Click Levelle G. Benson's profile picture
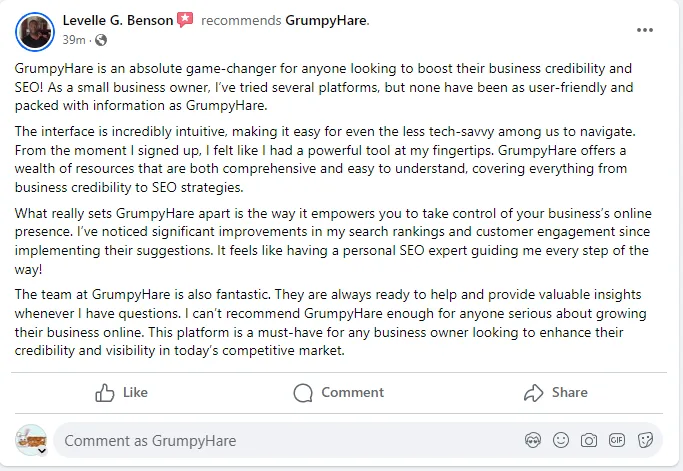The image size is (683, 471). (x=34, y=31)
